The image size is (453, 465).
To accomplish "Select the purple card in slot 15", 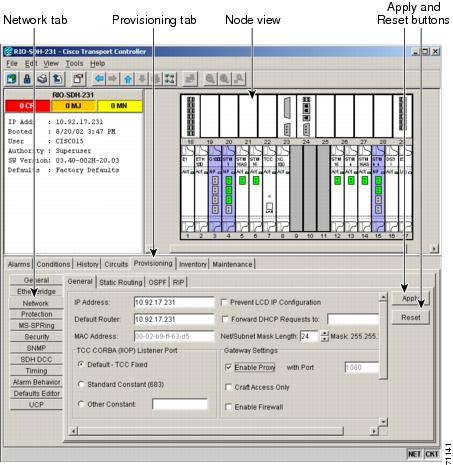I will 378,188.
